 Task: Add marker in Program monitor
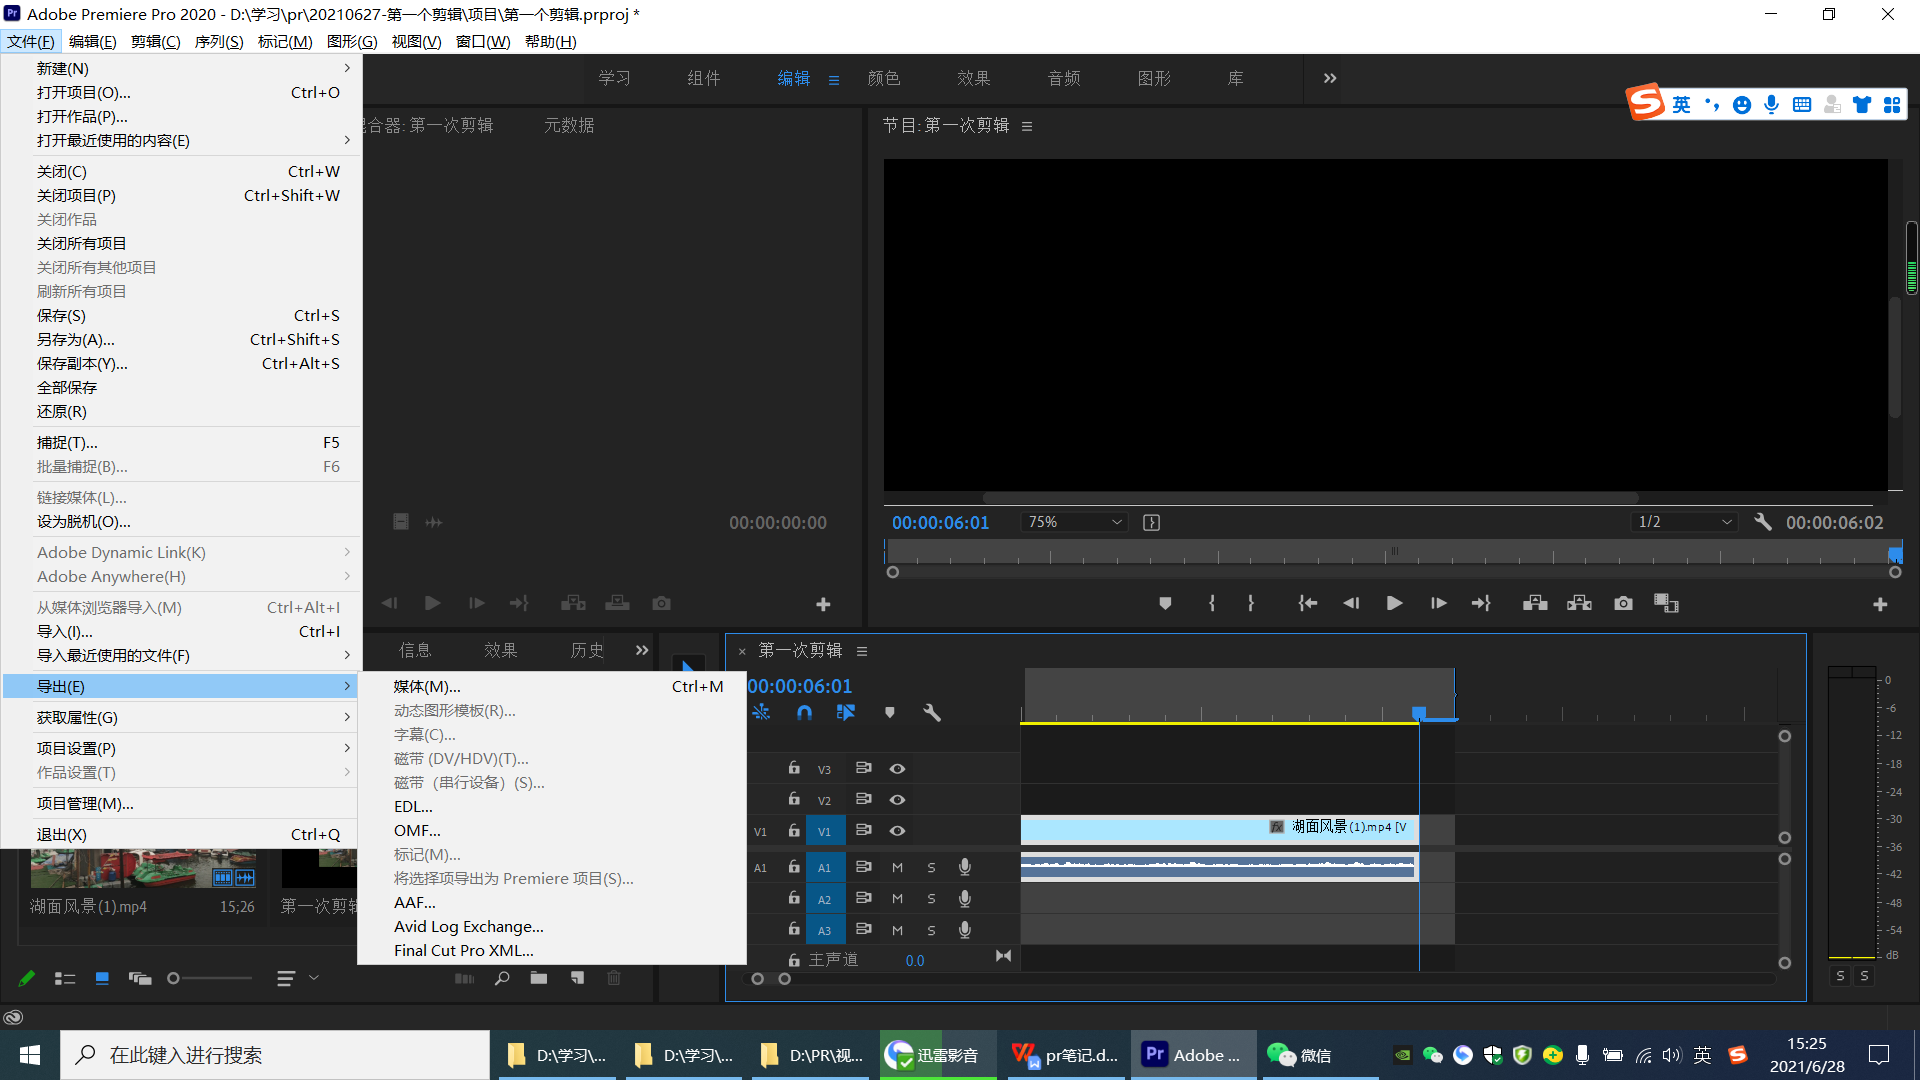(1165, 603)
